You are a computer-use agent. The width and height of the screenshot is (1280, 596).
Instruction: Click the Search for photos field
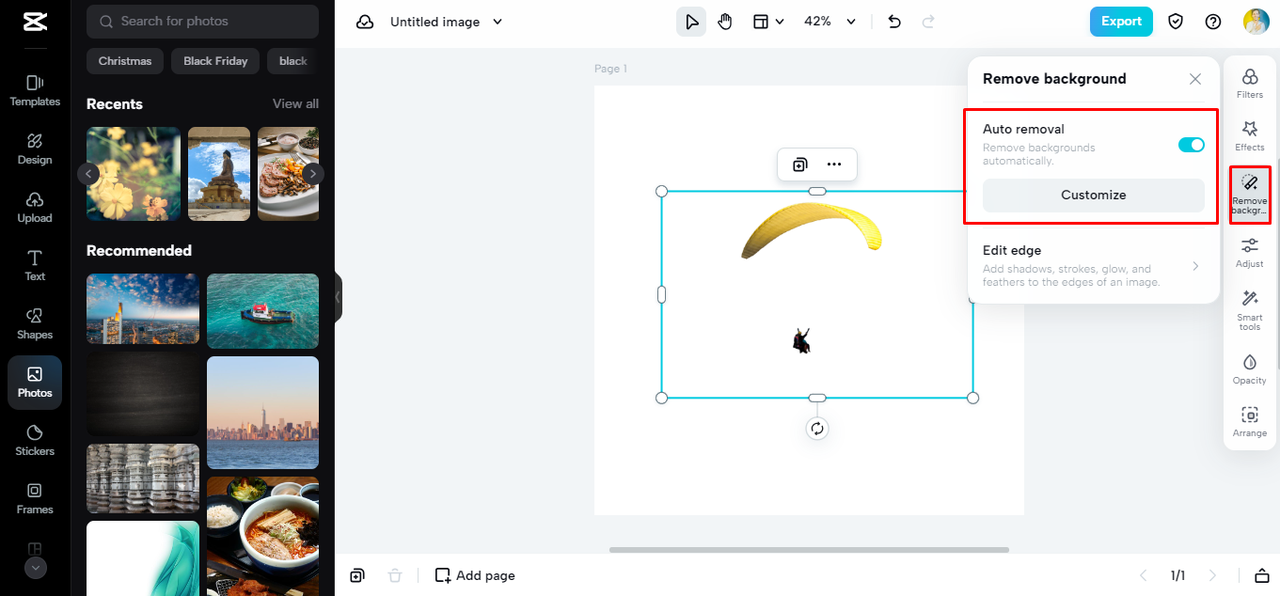coord(203,21)
